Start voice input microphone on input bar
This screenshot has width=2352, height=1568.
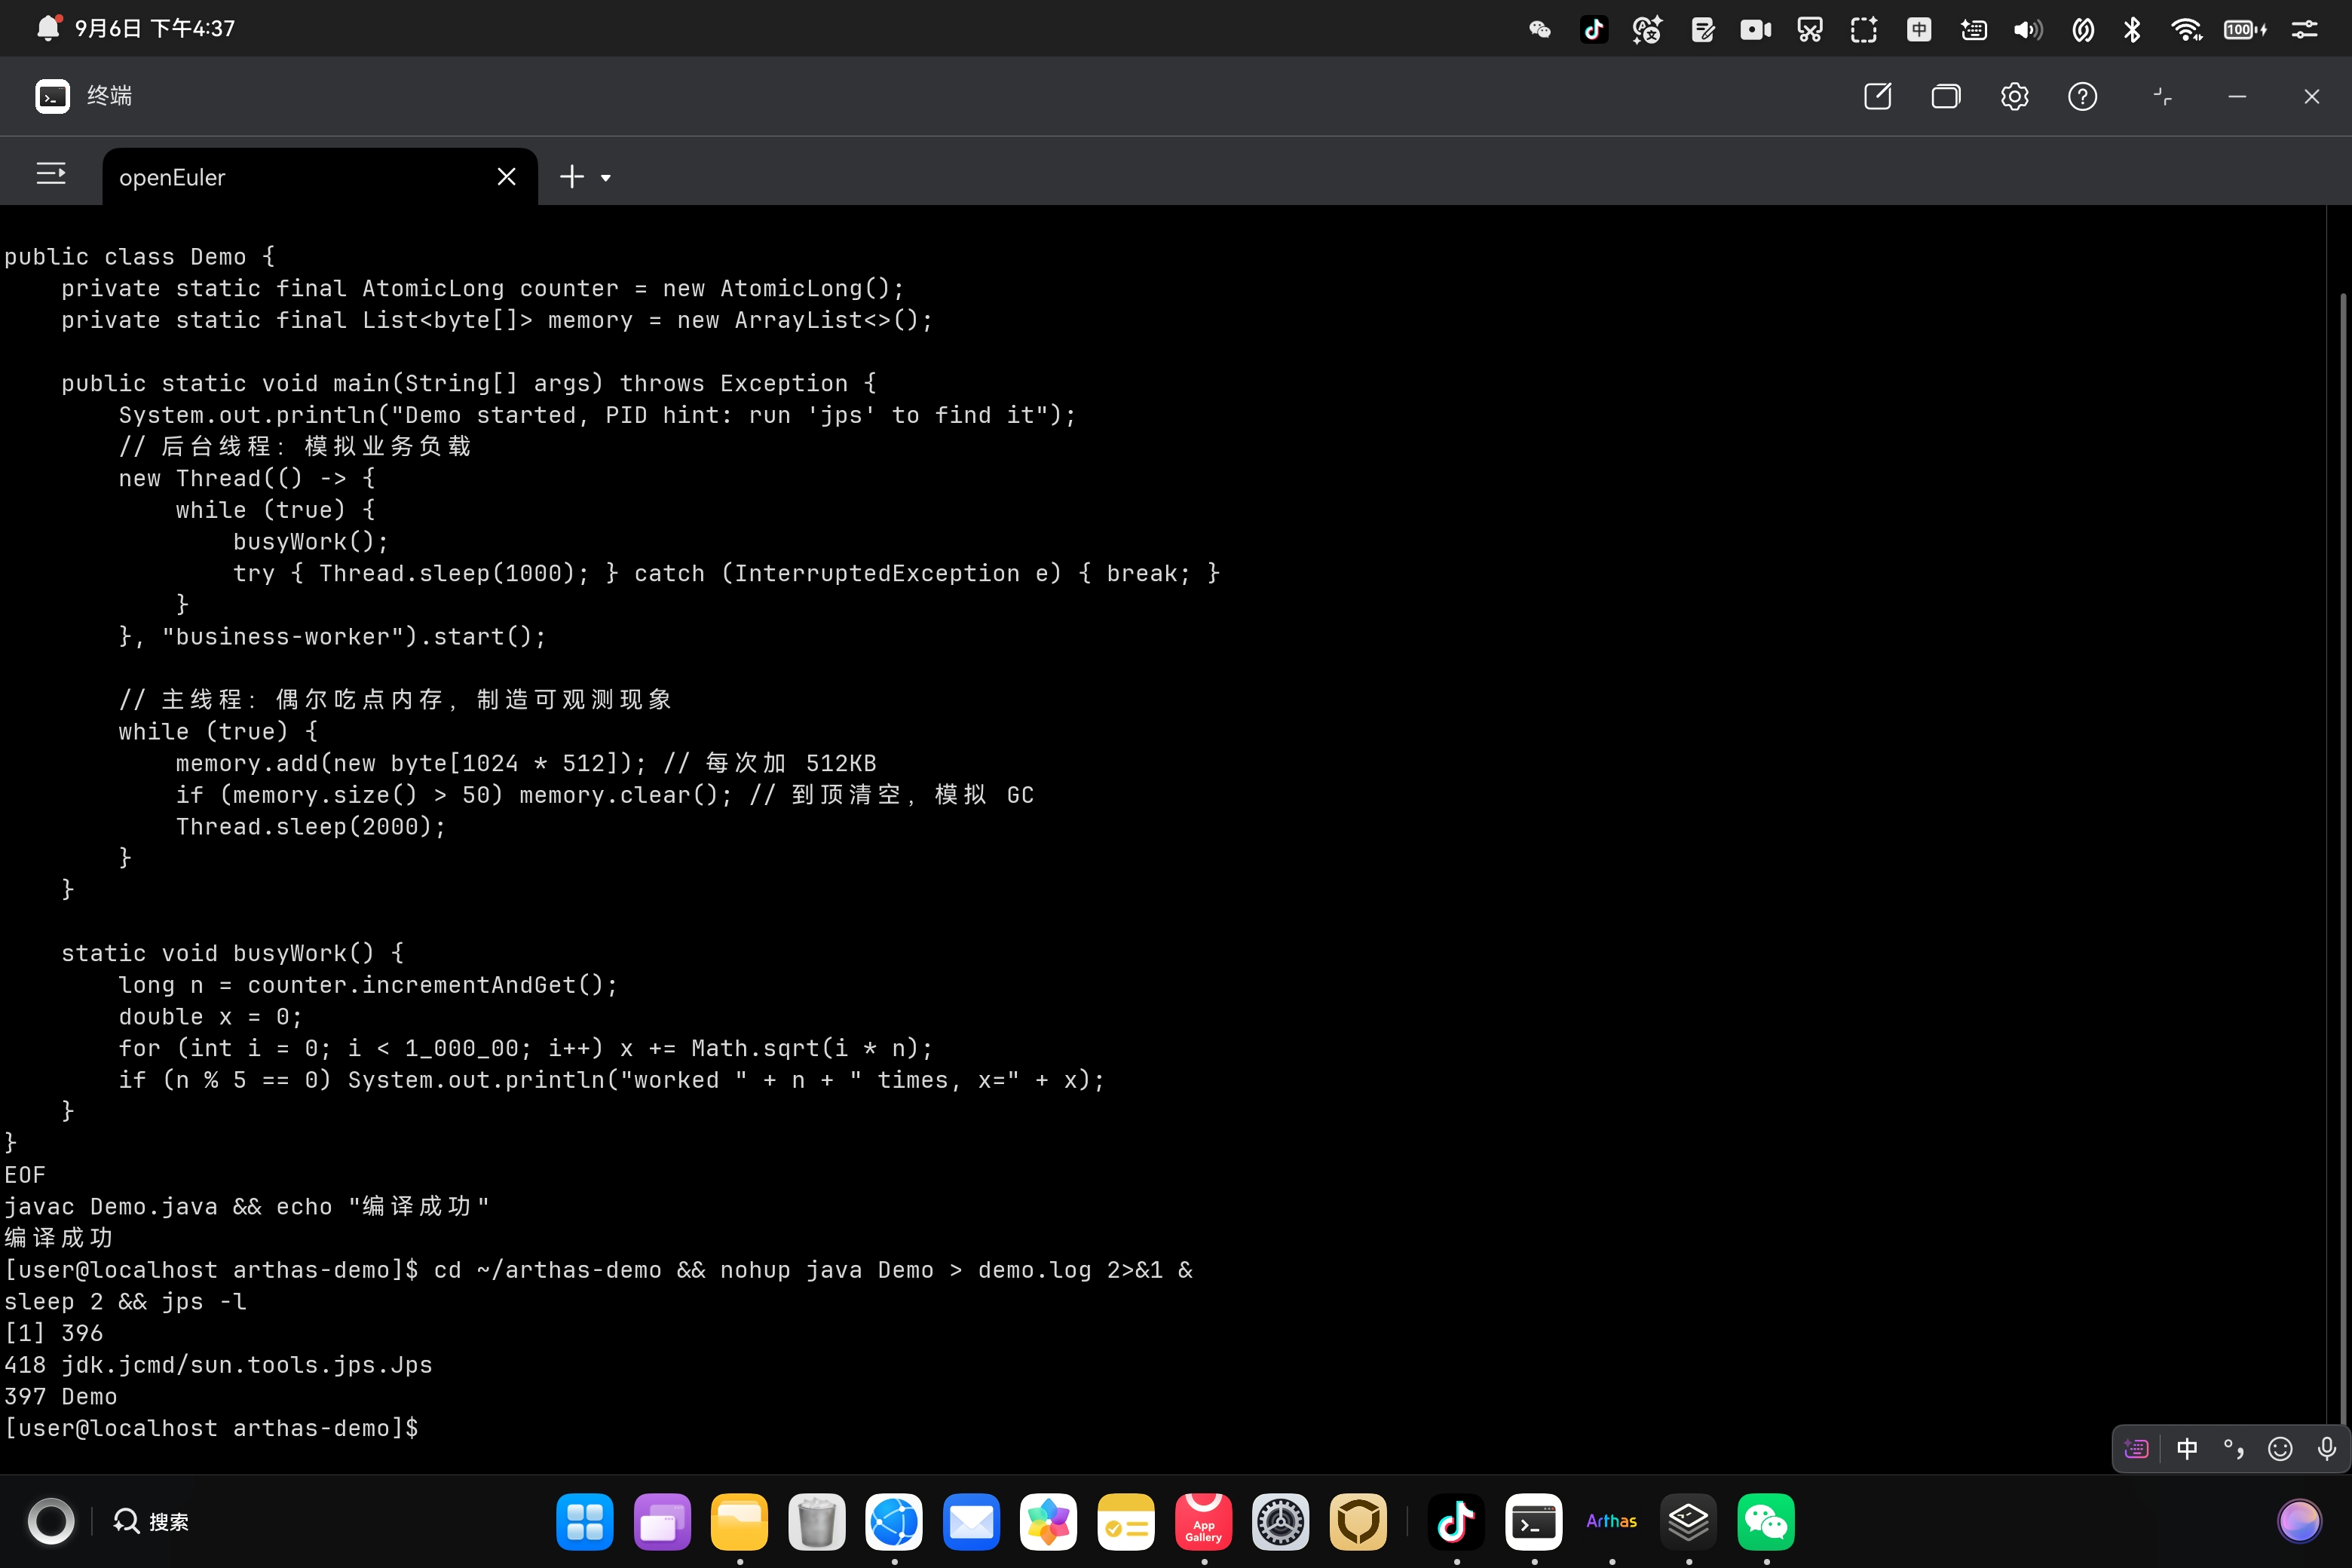2327,1448
